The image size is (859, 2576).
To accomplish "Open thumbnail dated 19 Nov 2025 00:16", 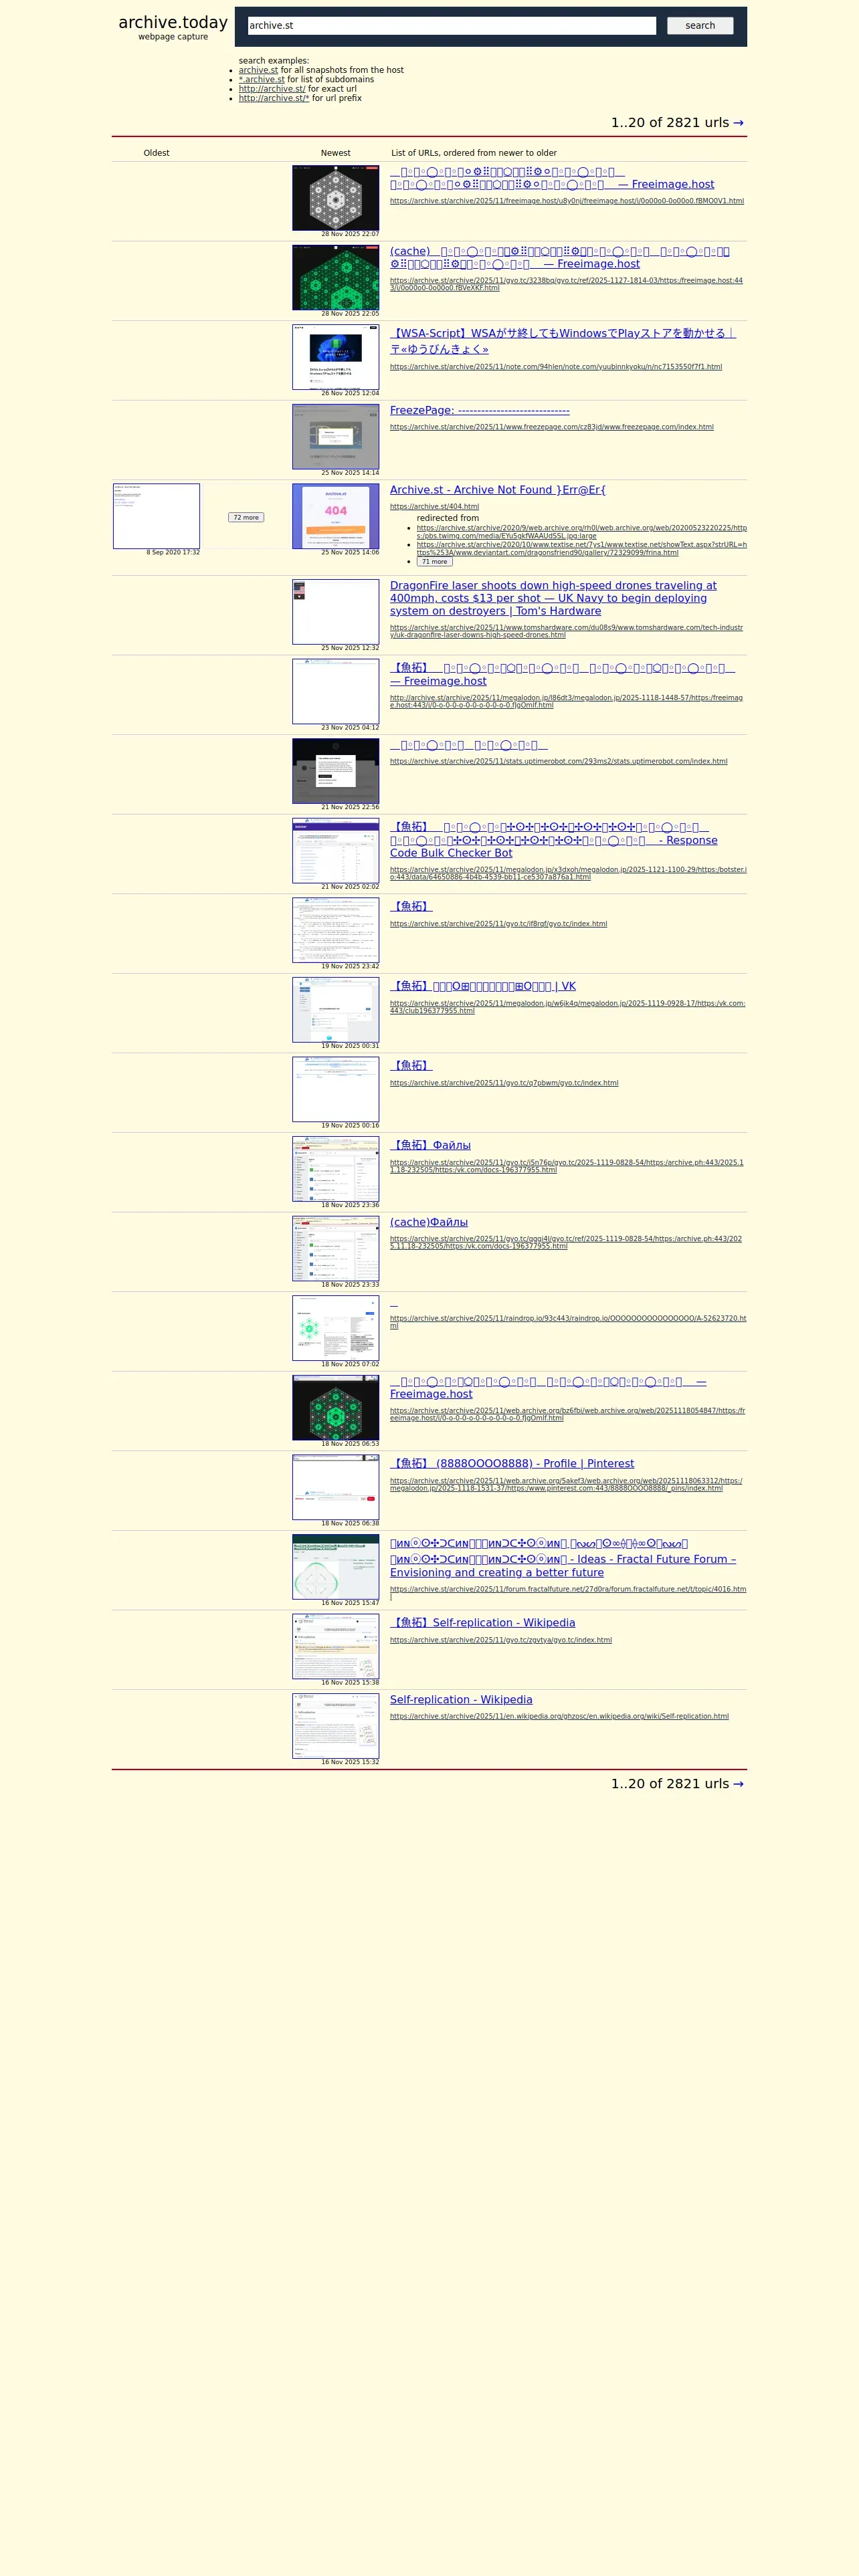I will point(336,1089).
